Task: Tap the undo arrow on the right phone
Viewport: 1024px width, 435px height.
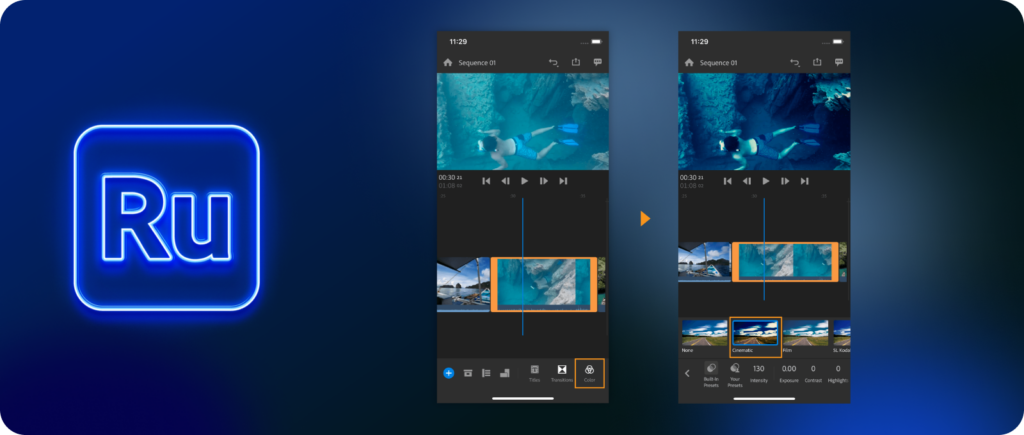Action: click(x=795, y=63)
